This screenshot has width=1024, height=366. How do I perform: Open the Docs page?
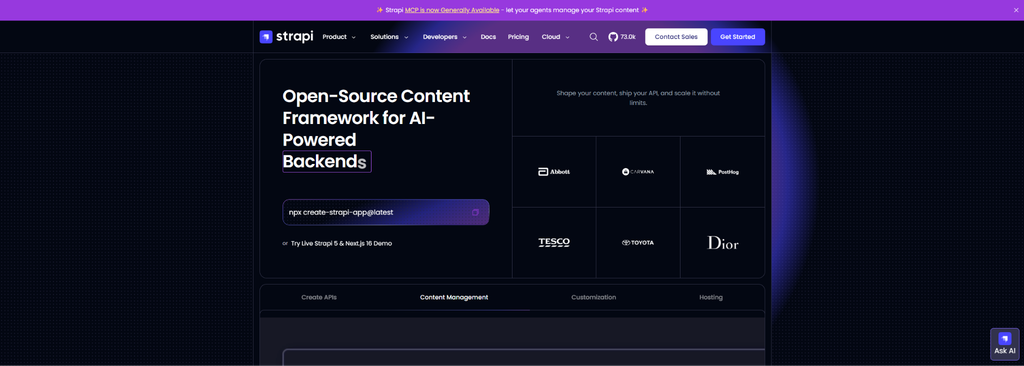pyautogui.click(x=488, y=37)
